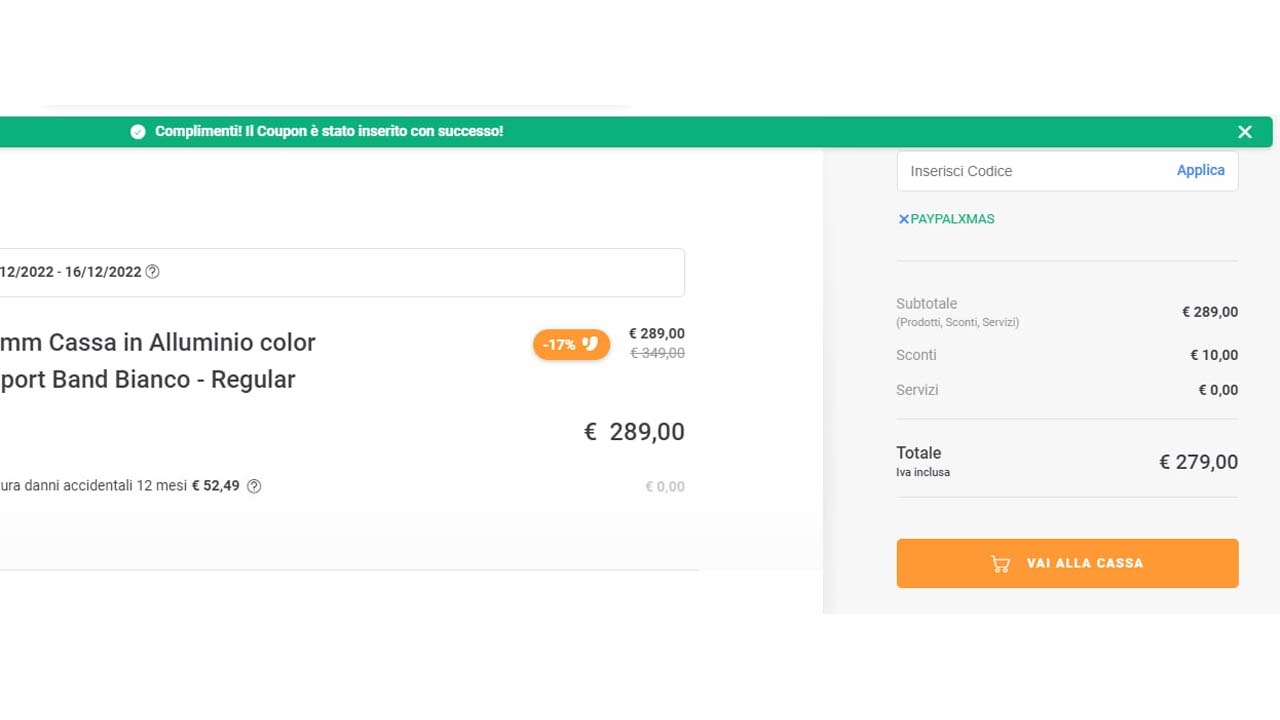
Task: Click the help icon next to € 52,49
Action: pos(253,485)
